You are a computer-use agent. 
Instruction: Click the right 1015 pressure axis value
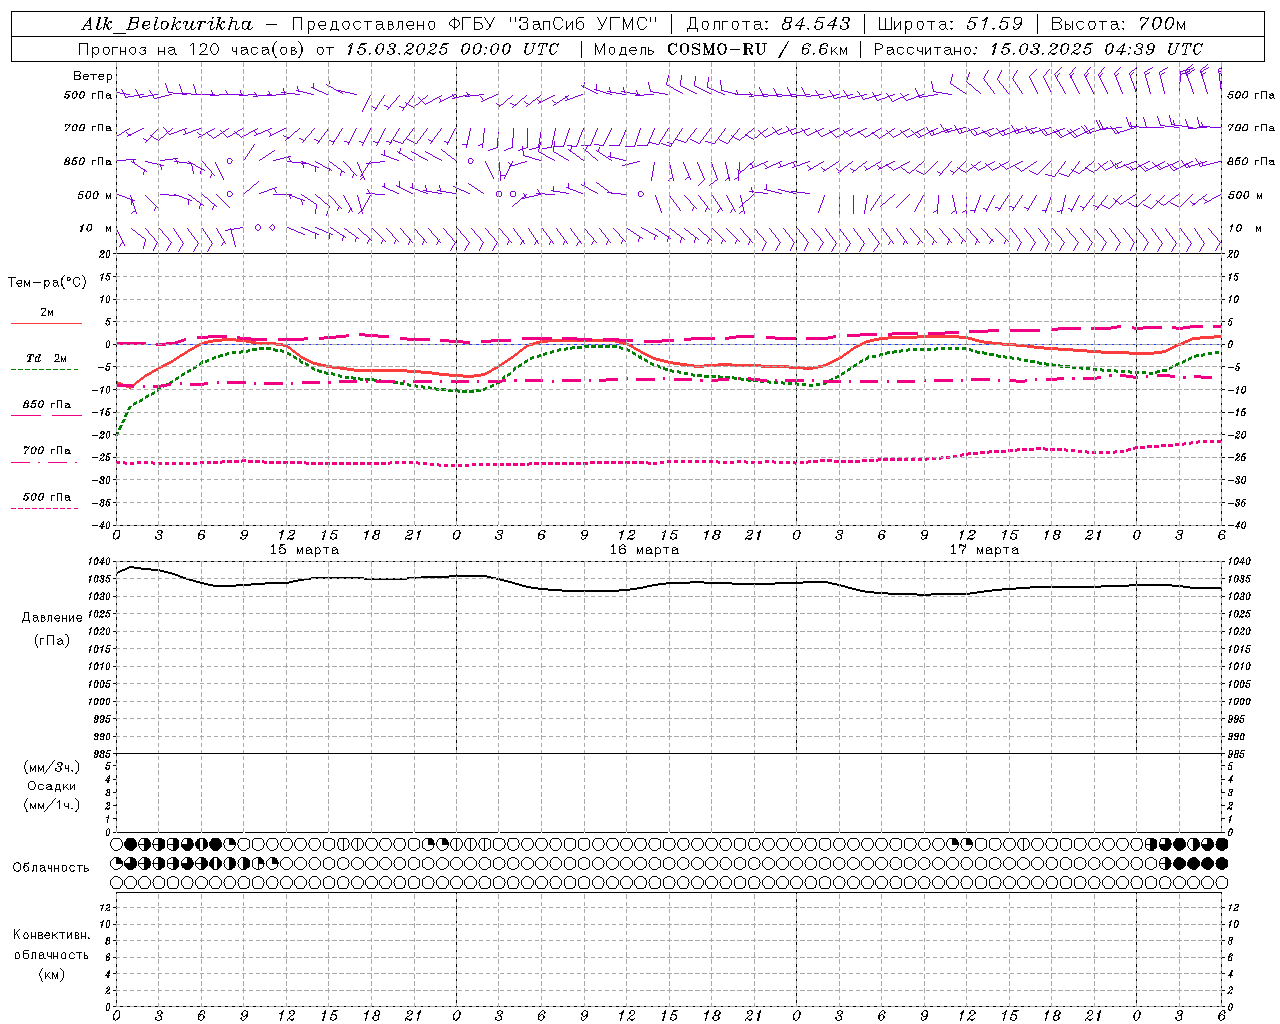click(1239, 650)
